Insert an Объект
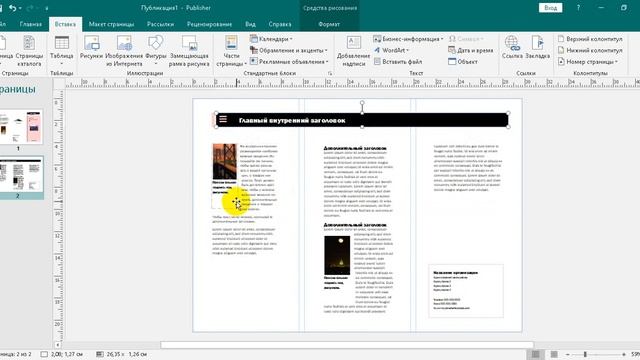 (463, 62)
